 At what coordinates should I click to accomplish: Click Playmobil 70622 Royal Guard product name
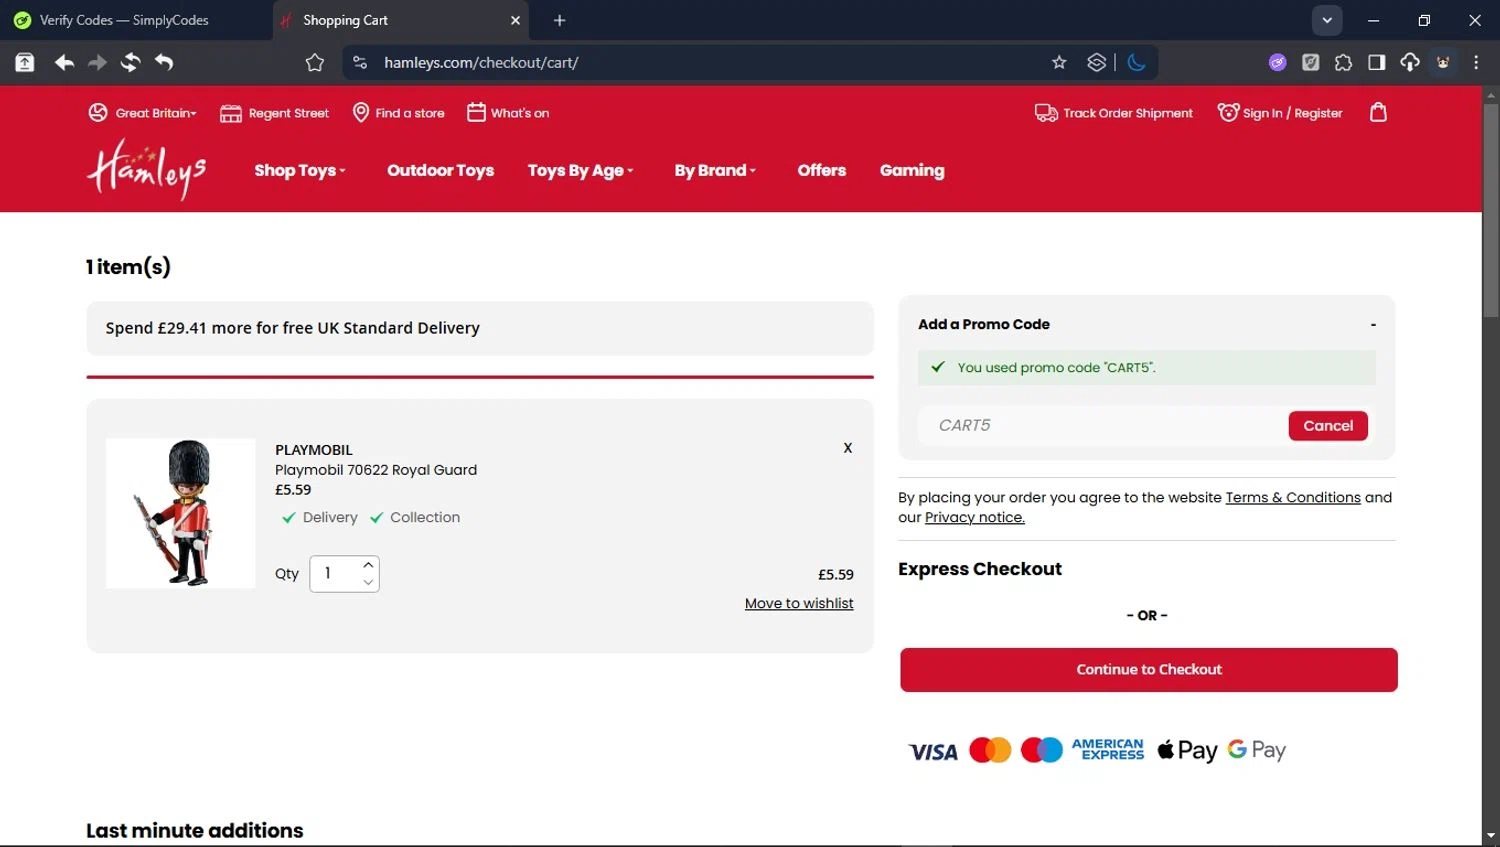pyautogui.click(x=376, y=470)
